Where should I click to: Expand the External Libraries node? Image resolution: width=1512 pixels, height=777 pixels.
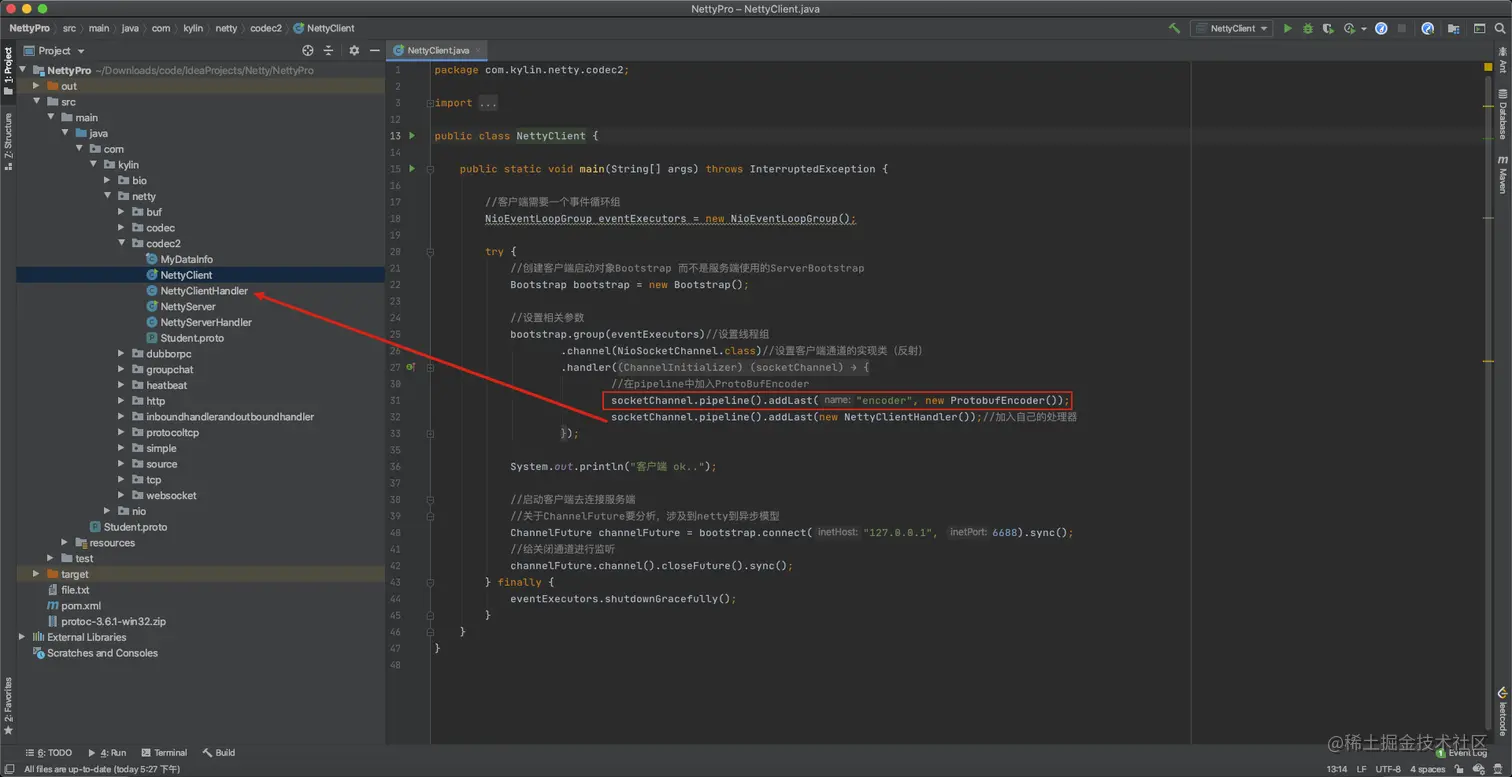tap(22, 637)
